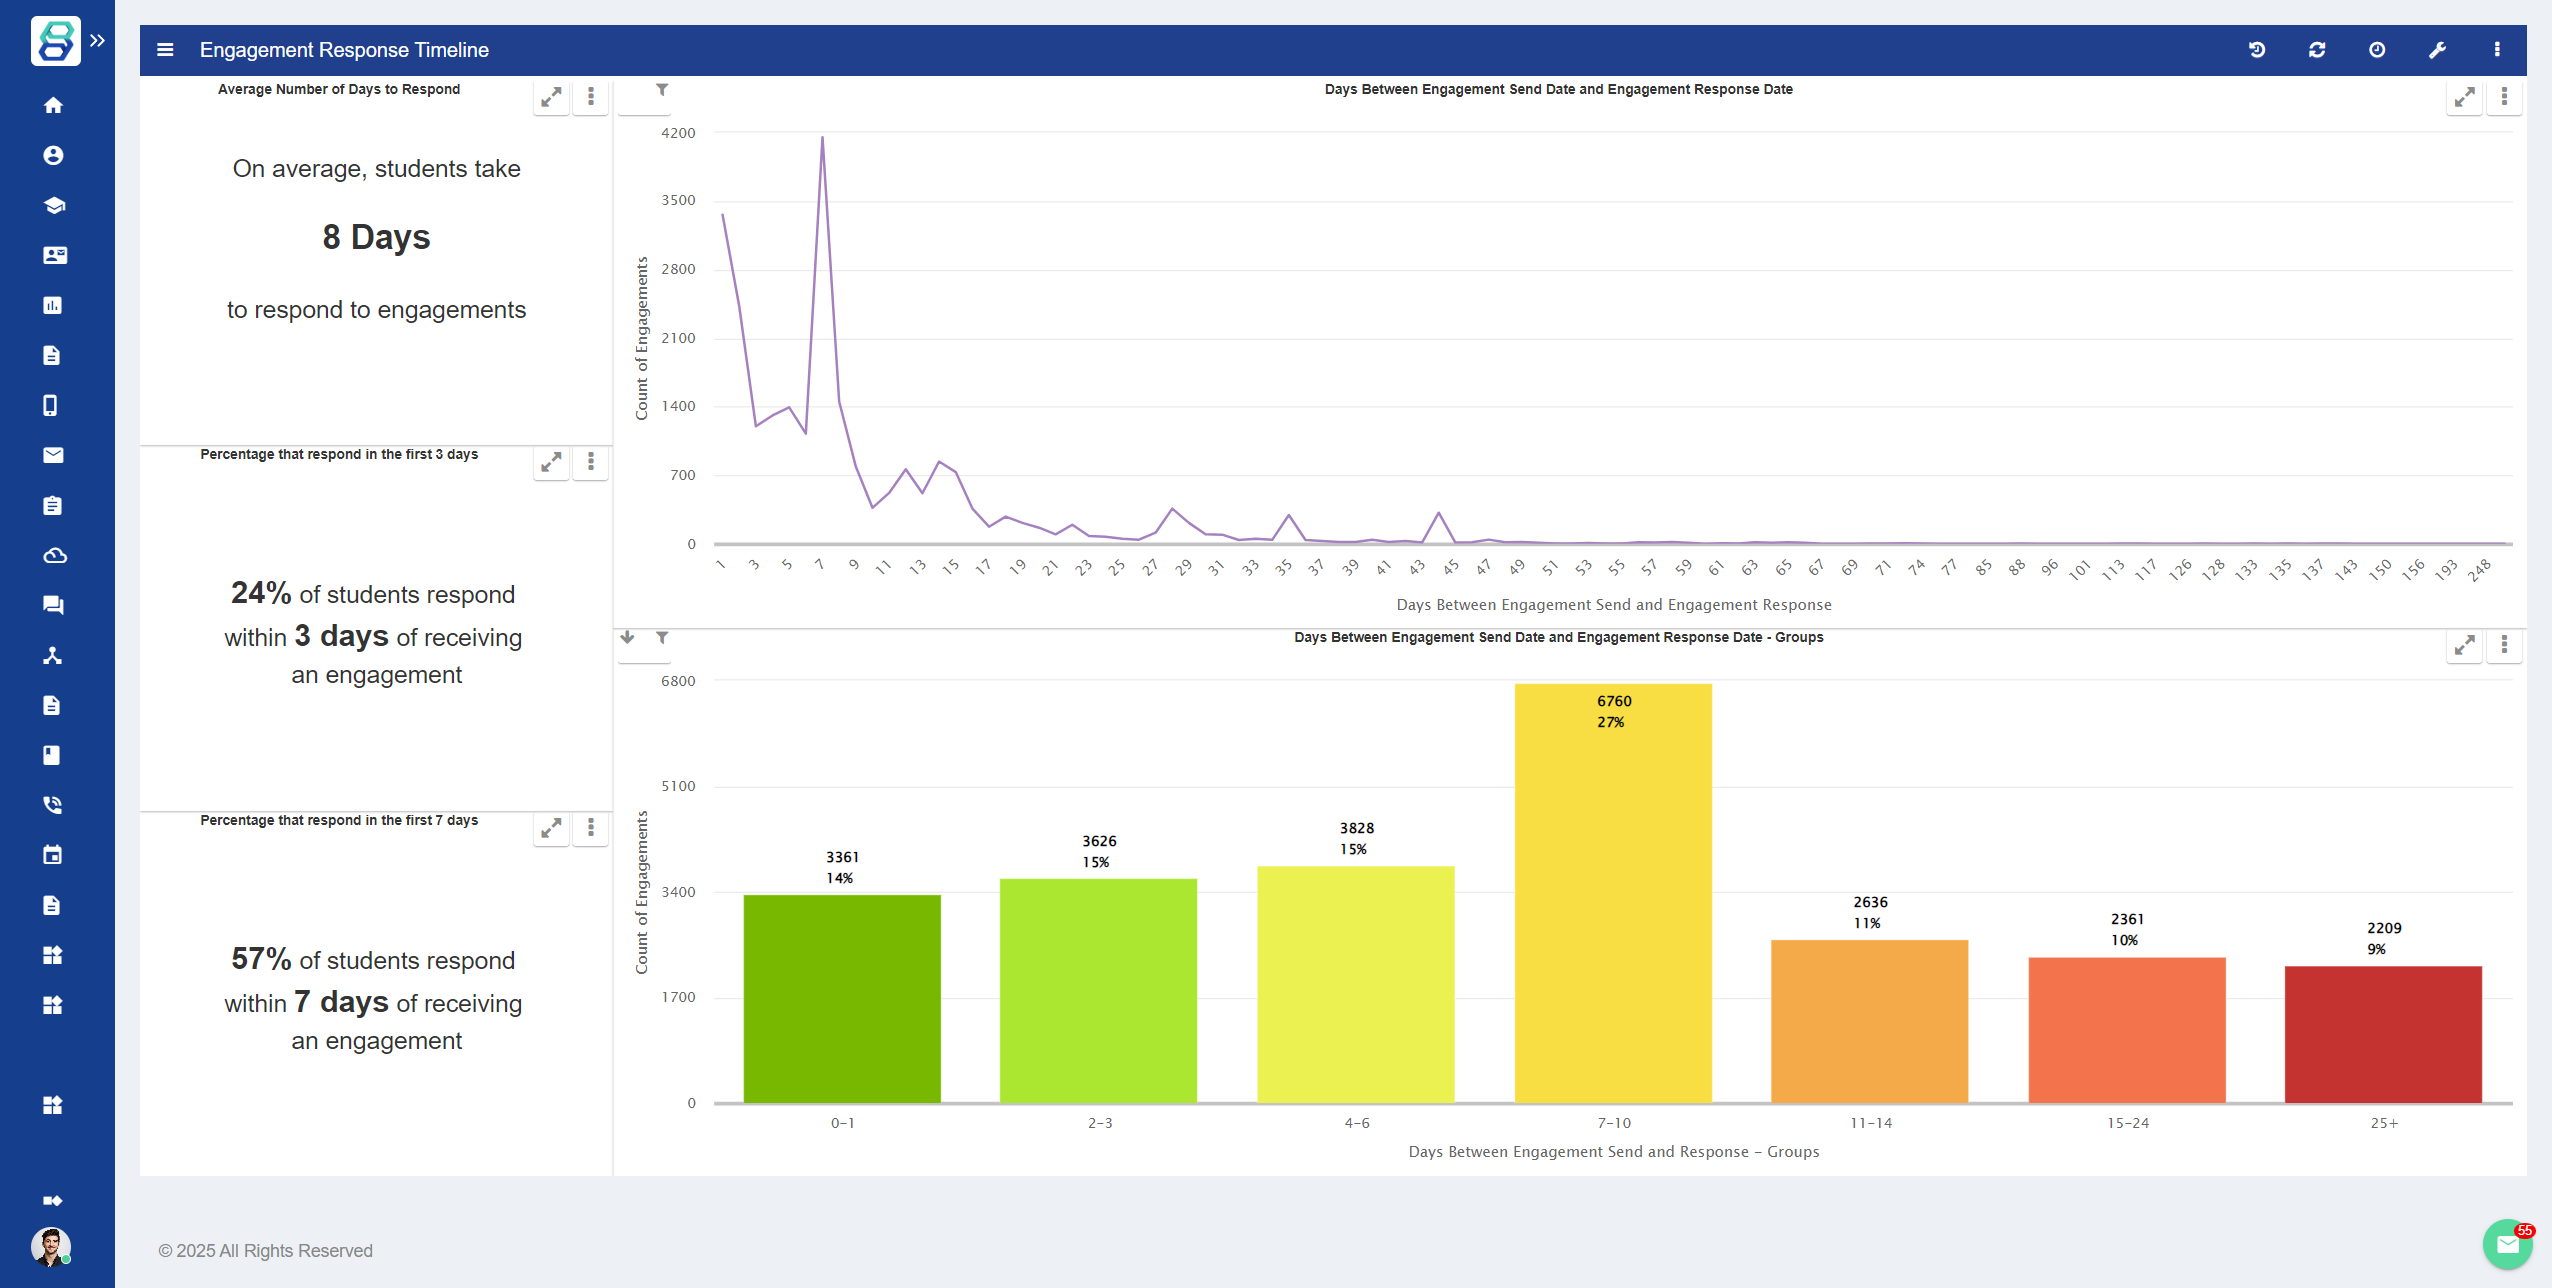Image resolution: width=2552 pixels, height=1288 pixels.
Task: Click the Home icon in sidebar
Action: point(53,105)
